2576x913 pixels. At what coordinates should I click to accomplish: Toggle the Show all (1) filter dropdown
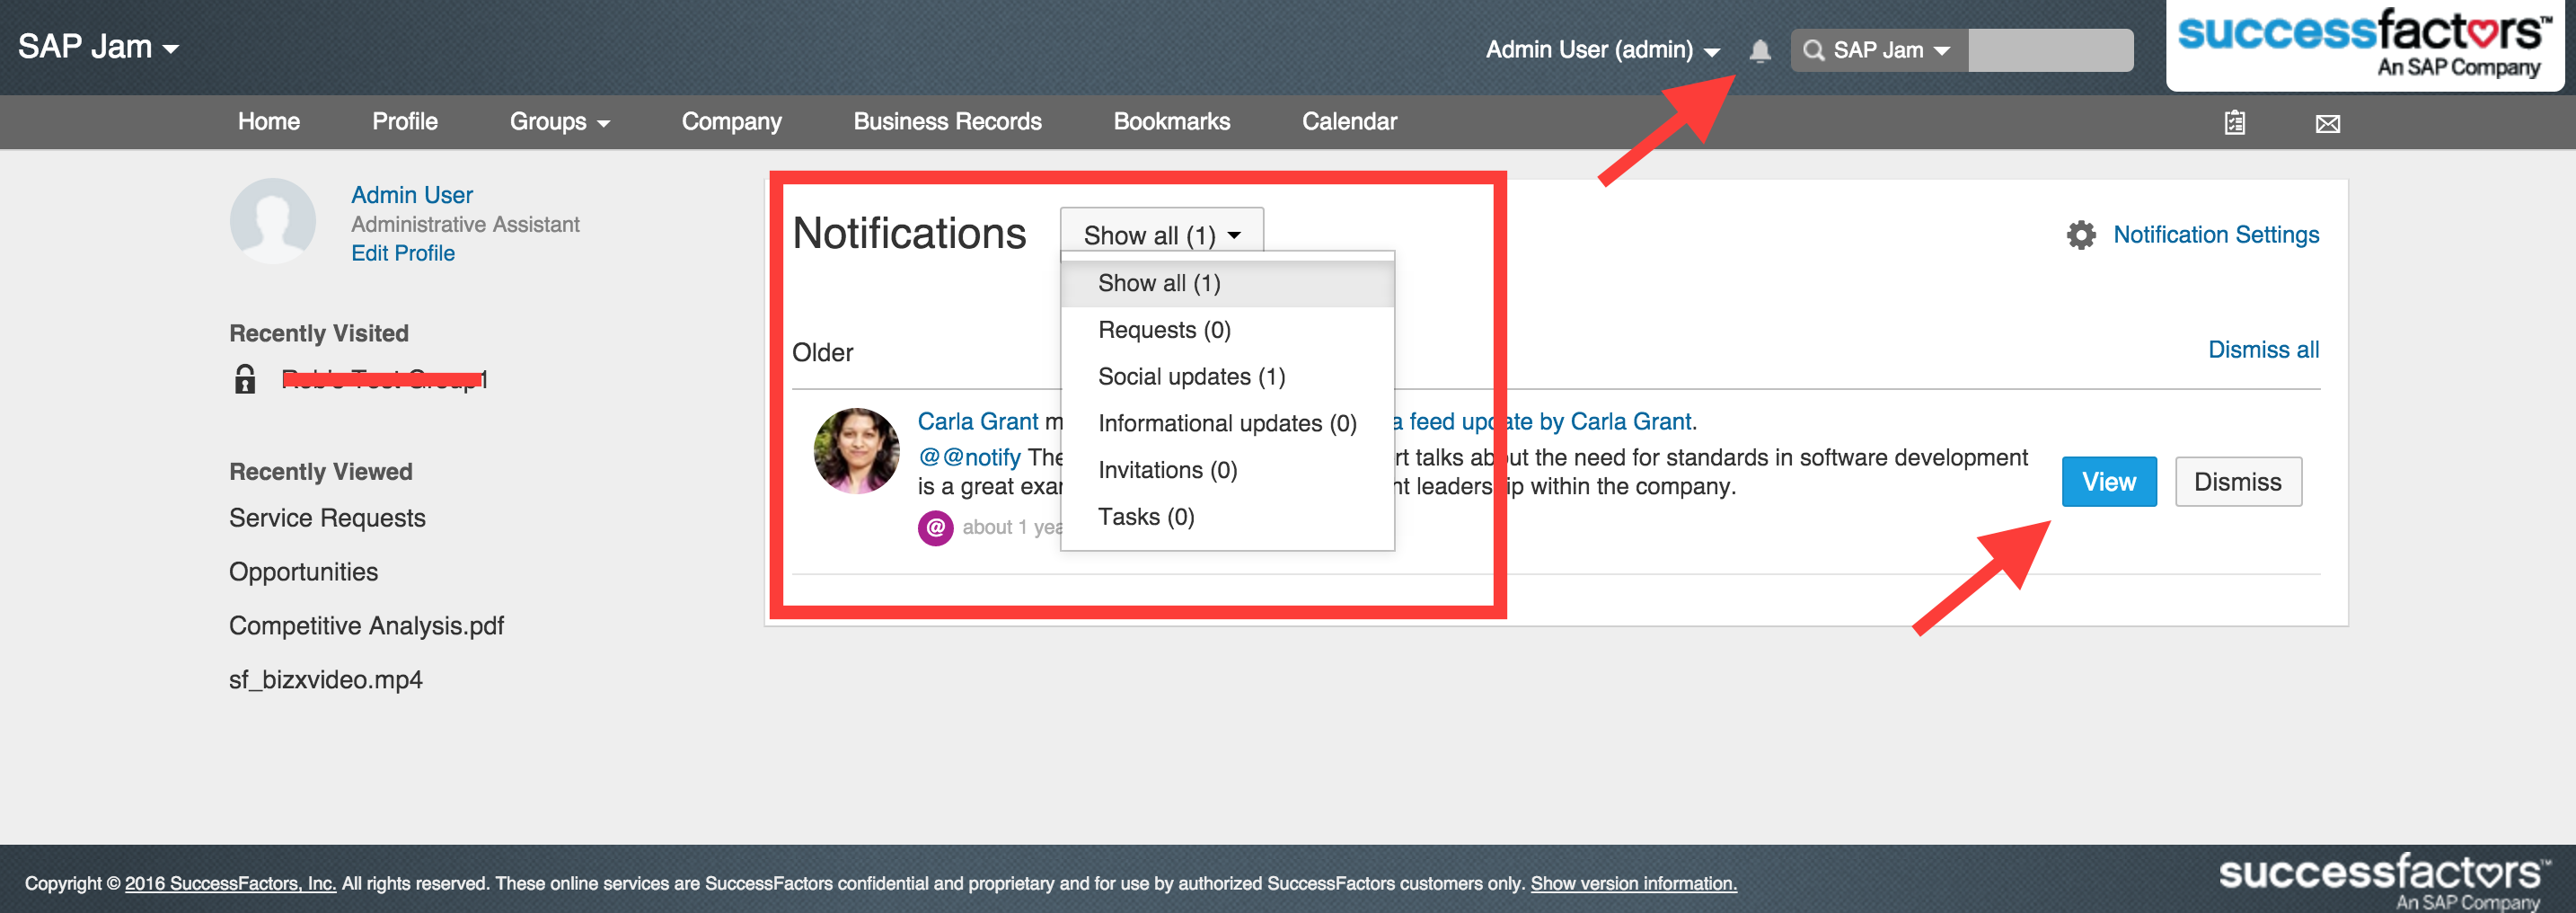[1162, 234]
